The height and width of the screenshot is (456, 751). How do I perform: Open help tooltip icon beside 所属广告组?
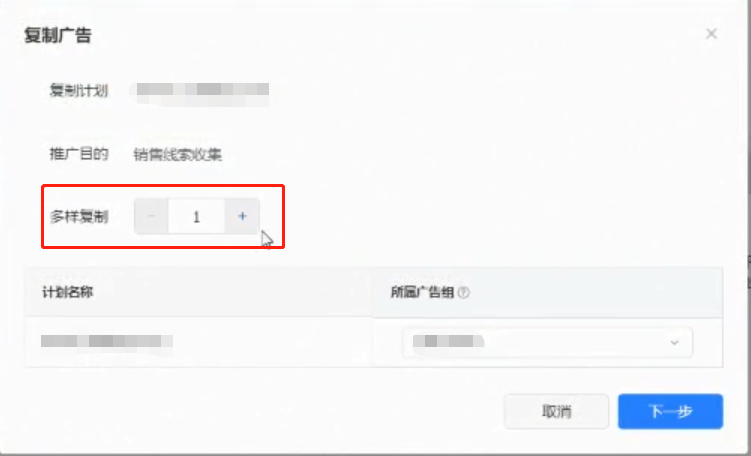pos(463,293)
